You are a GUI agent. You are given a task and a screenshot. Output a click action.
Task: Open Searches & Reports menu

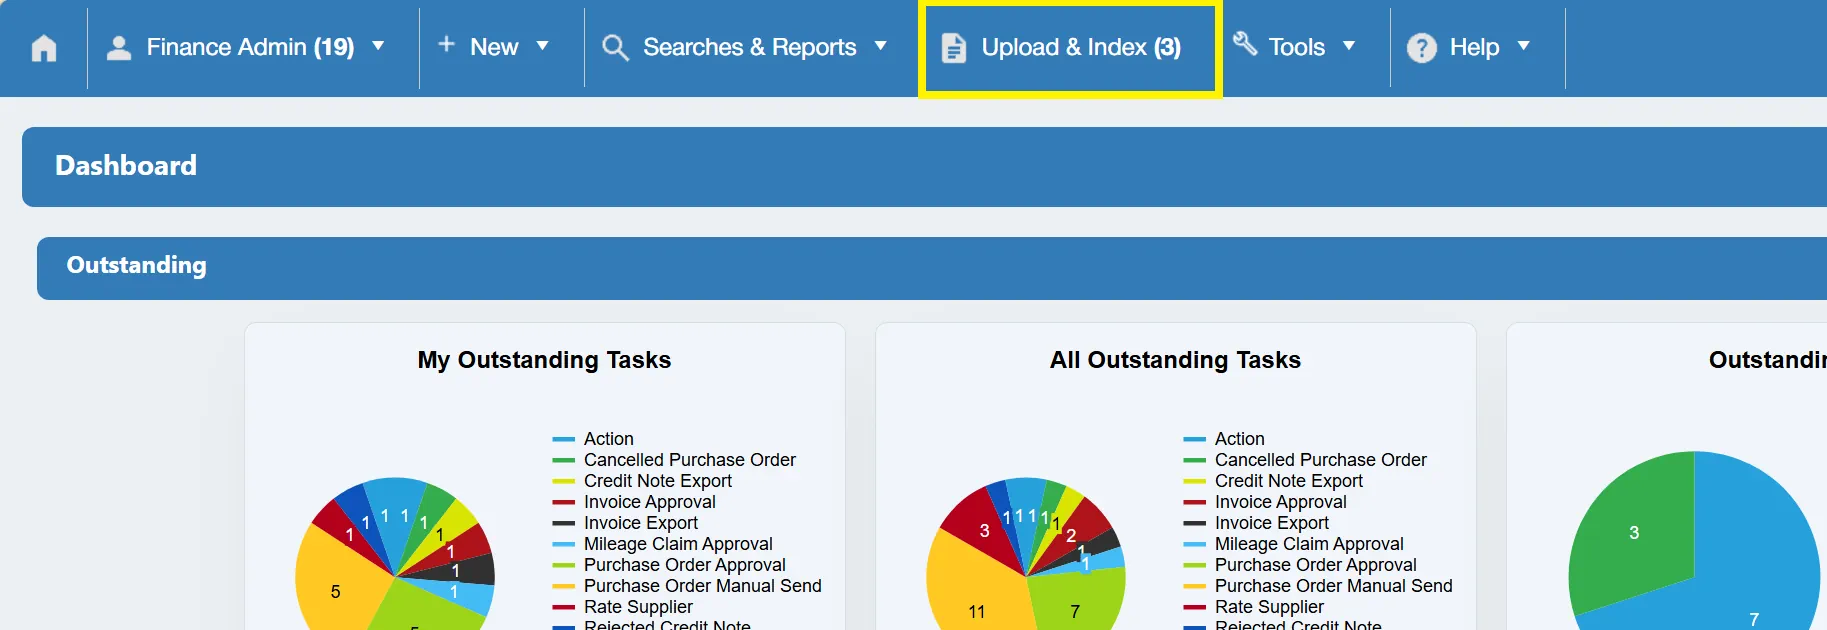tap(752, 48)
